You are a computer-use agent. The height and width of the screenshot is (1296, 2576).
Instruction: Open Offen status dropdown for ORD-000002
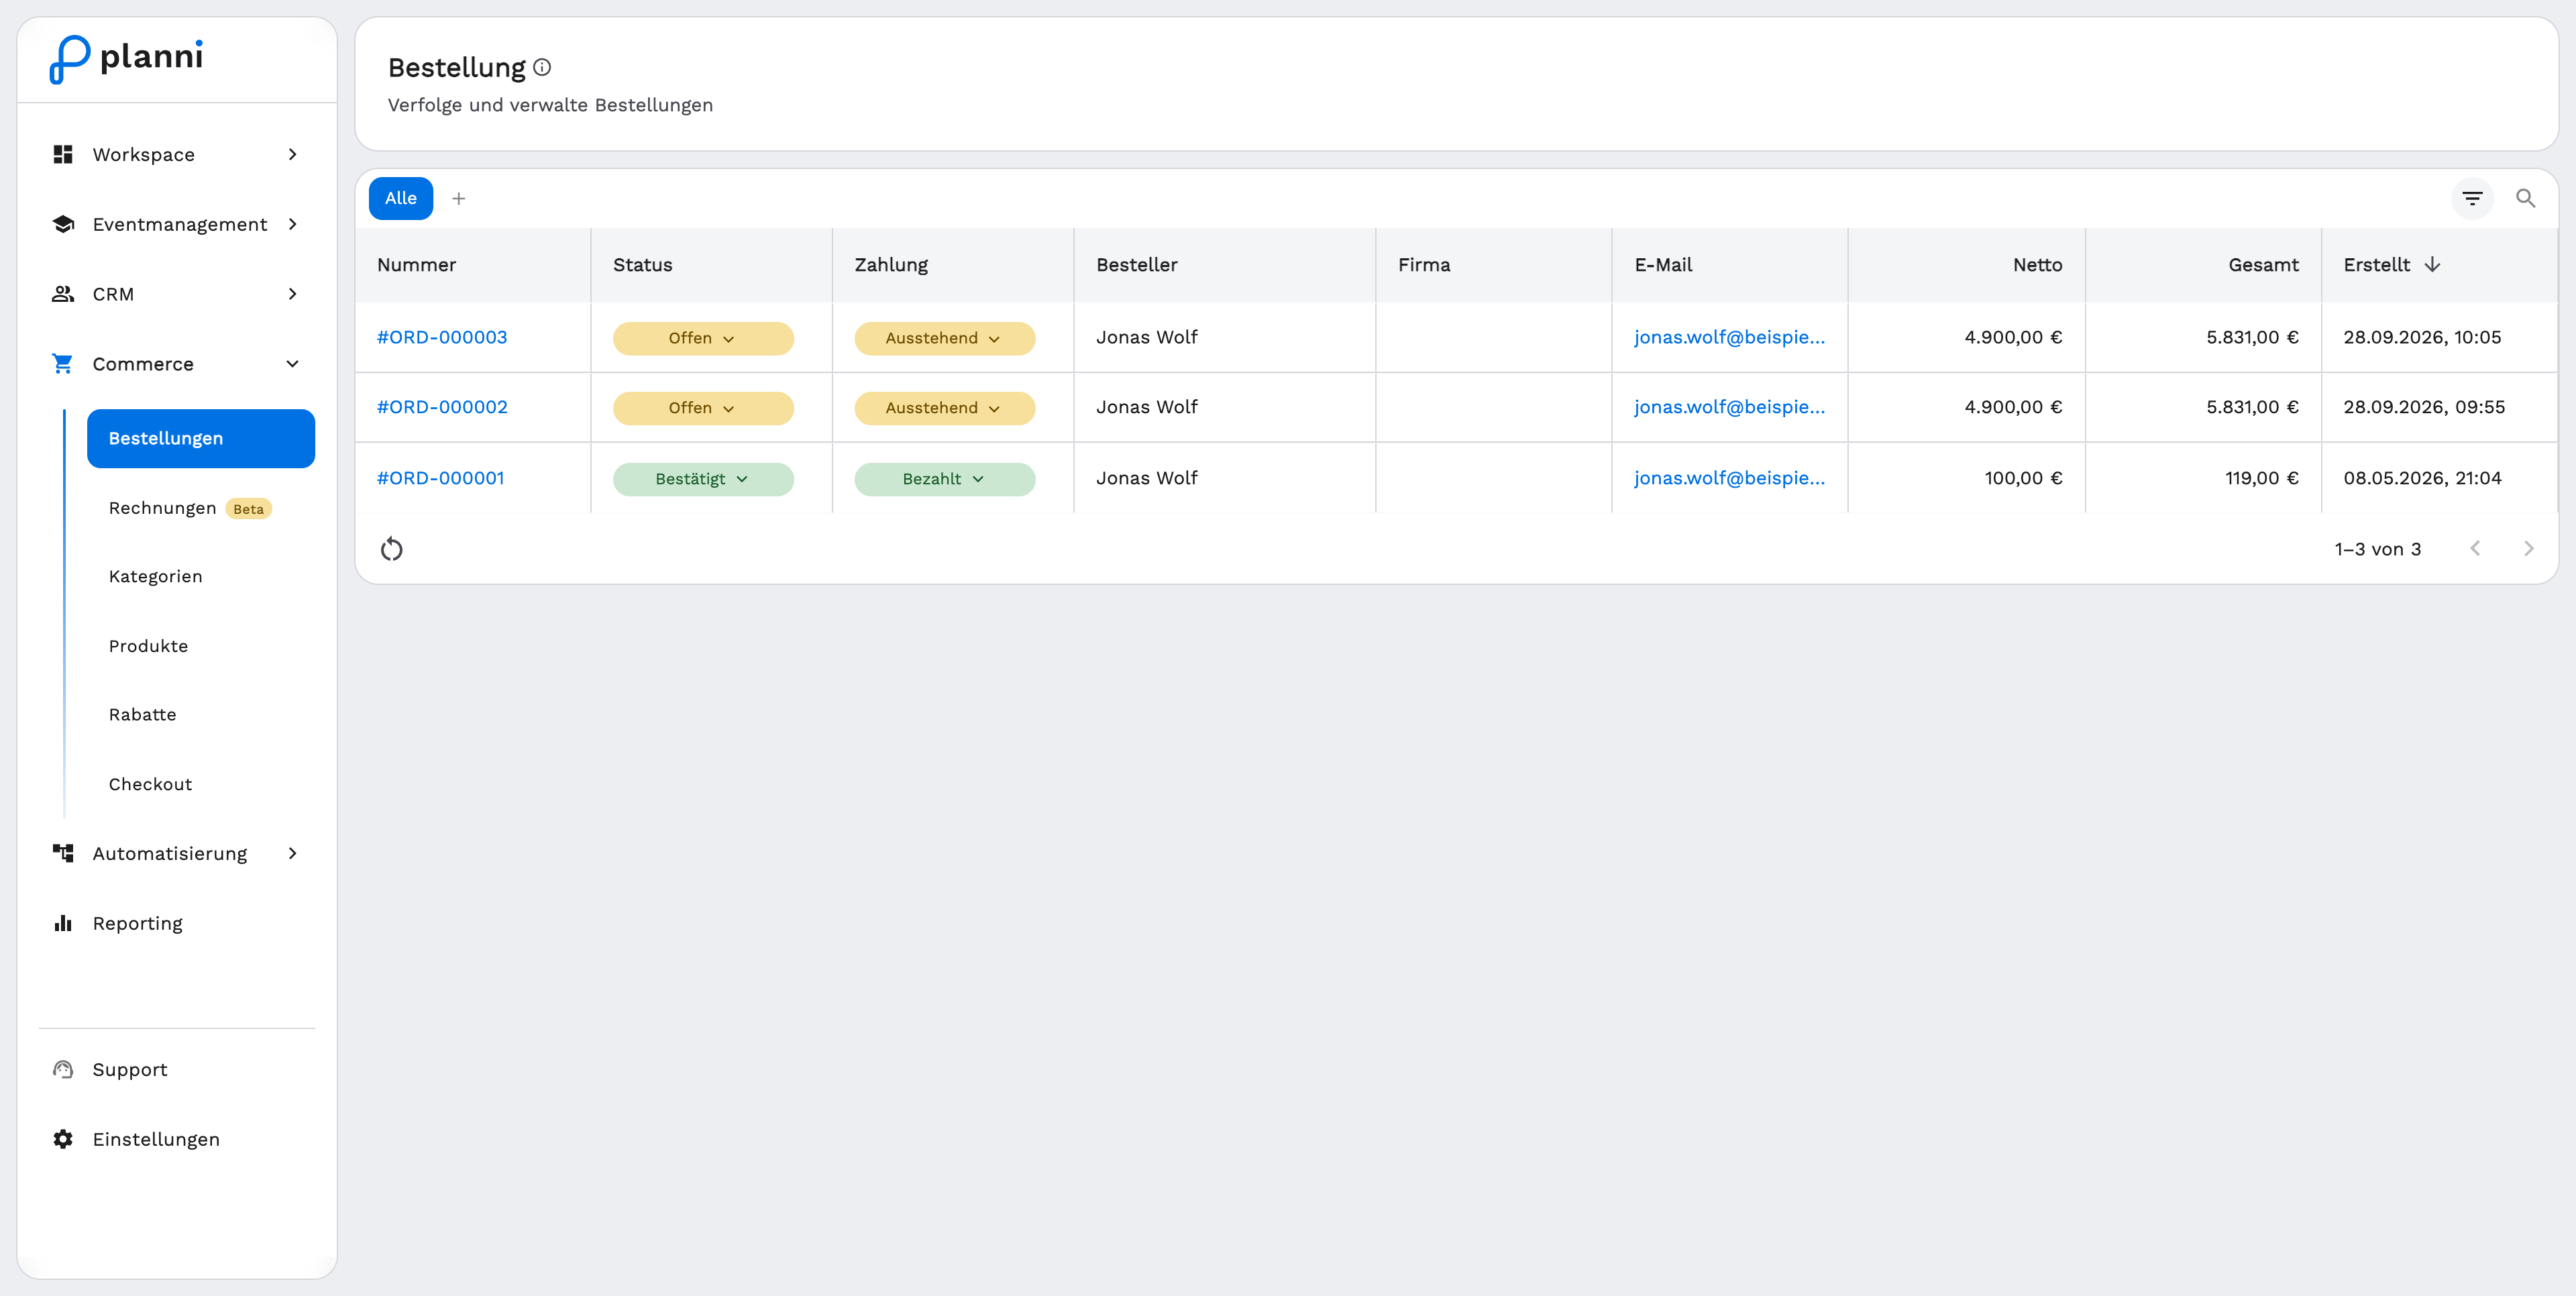[x=703, y=408]
